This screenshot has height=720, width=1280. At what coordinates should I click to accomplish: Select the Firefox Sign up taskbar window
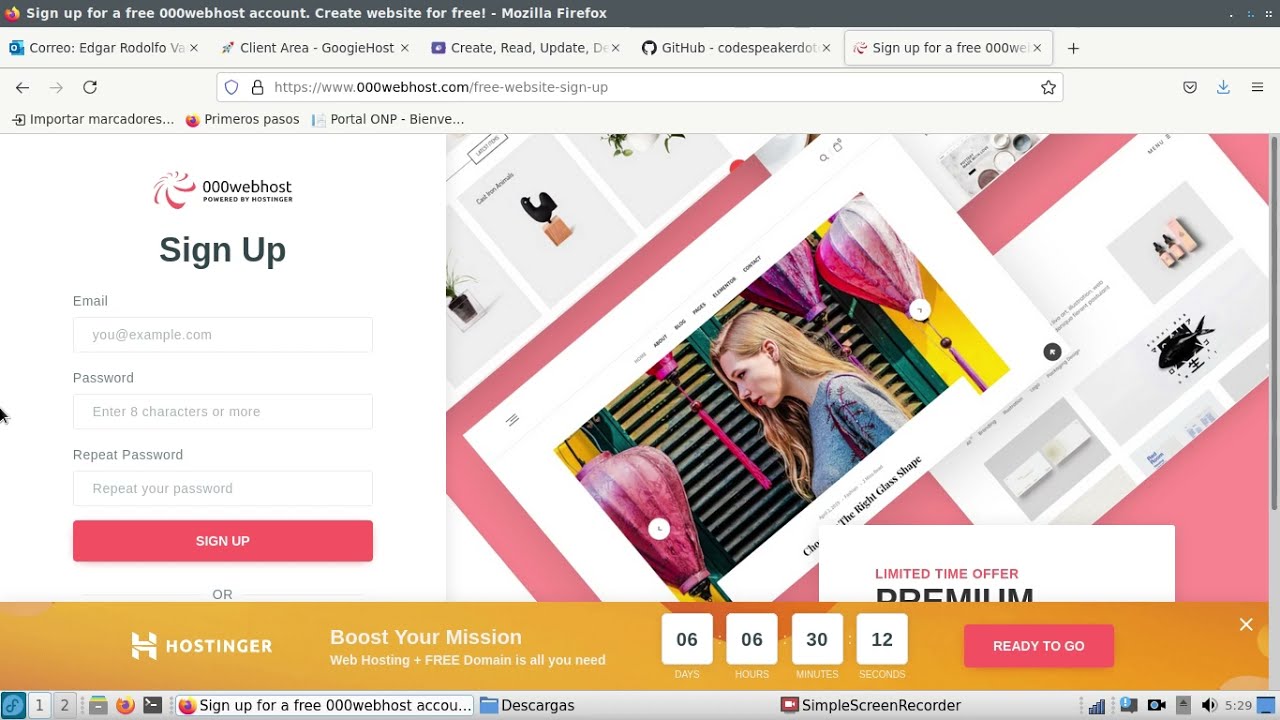(x=325, y=705)
